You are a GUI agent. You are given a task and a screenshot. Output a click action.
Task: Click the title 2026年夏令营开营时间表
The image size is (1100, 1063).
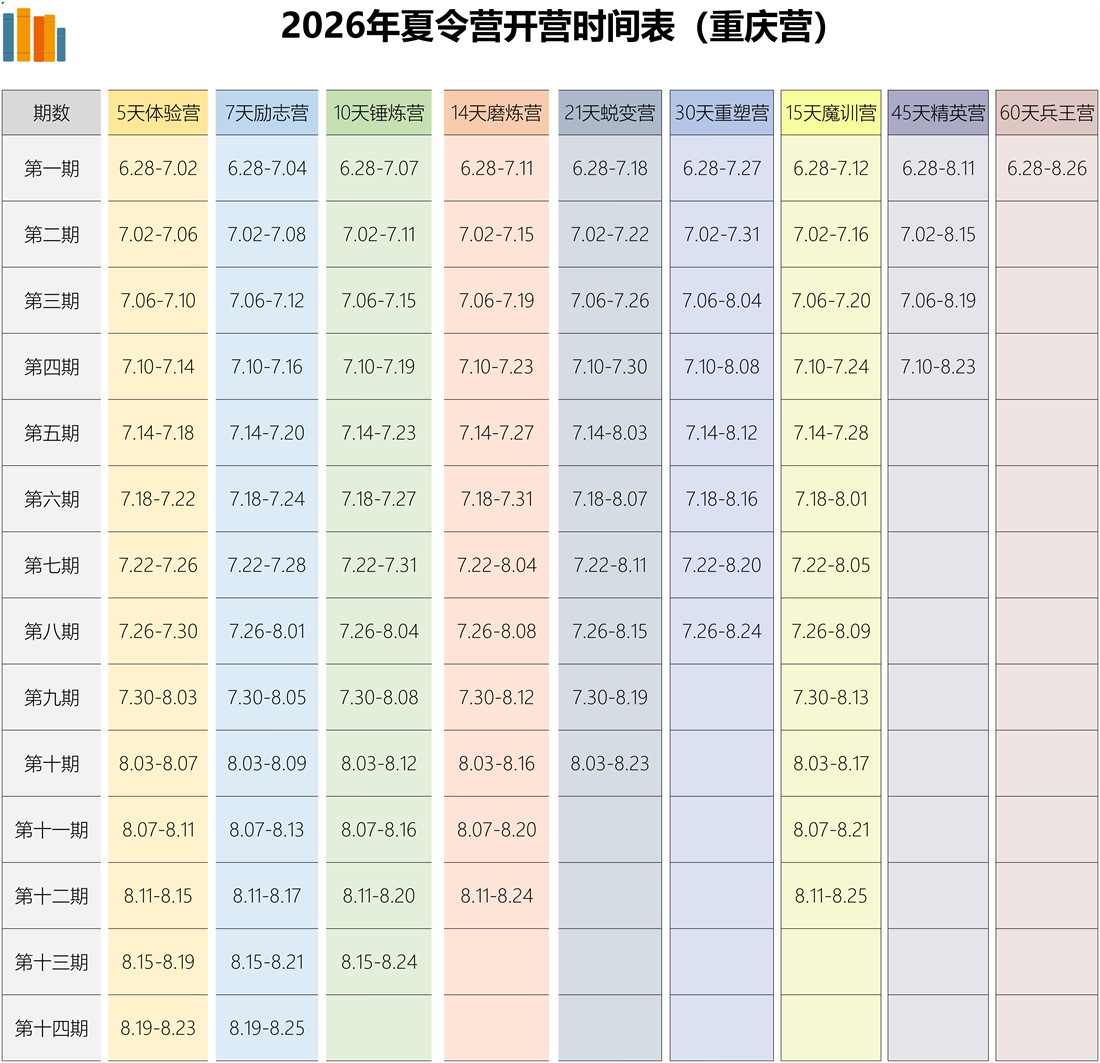click(x=555, y=28)
